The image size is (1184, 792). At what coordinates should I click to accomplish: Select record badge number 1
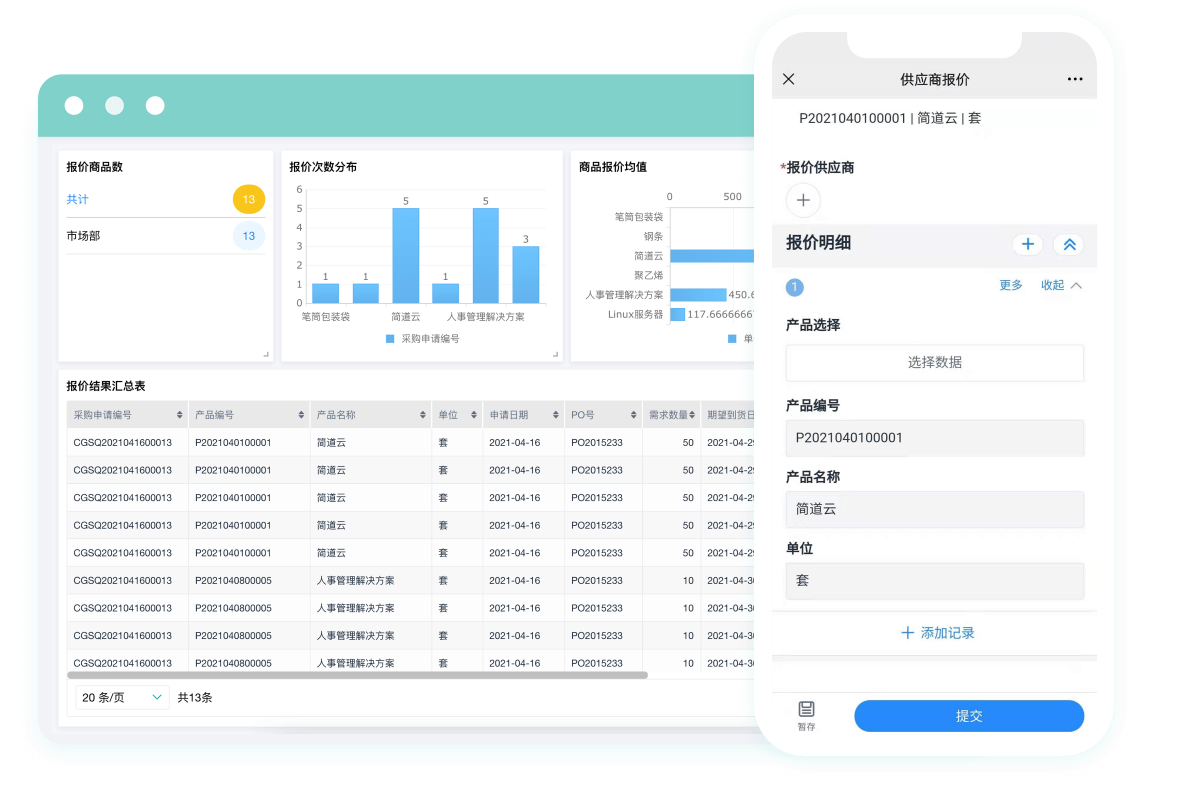click(x=794, y=287)
